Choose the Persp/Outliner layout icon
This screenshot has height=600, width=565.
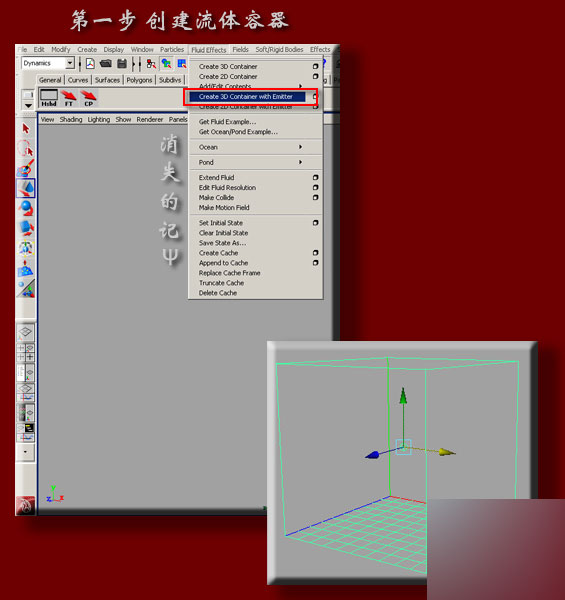pos(26,372)
